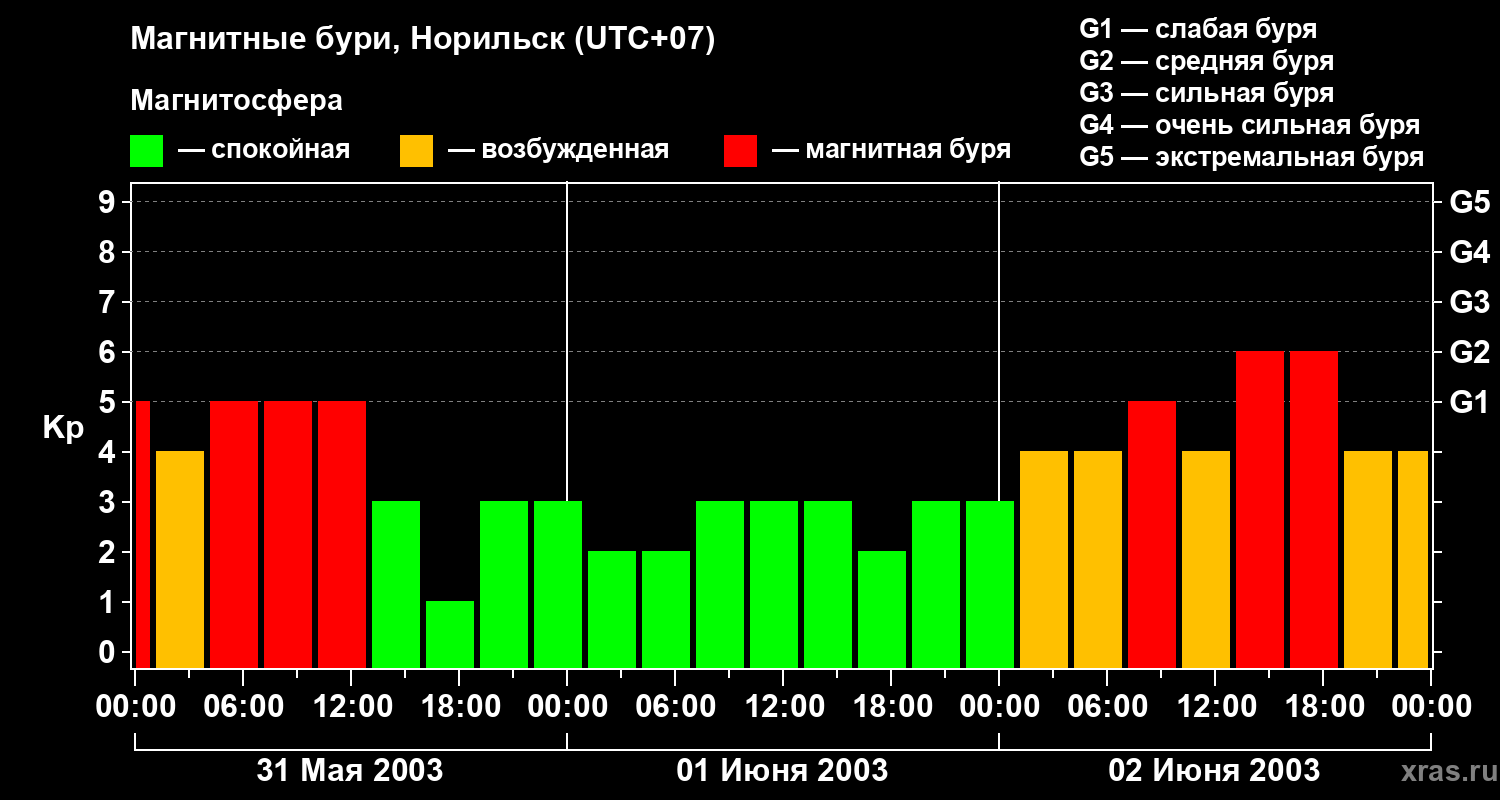Click the orange «возбужденная» legend square
This screenshot has width=1500, height=800.
416,151
